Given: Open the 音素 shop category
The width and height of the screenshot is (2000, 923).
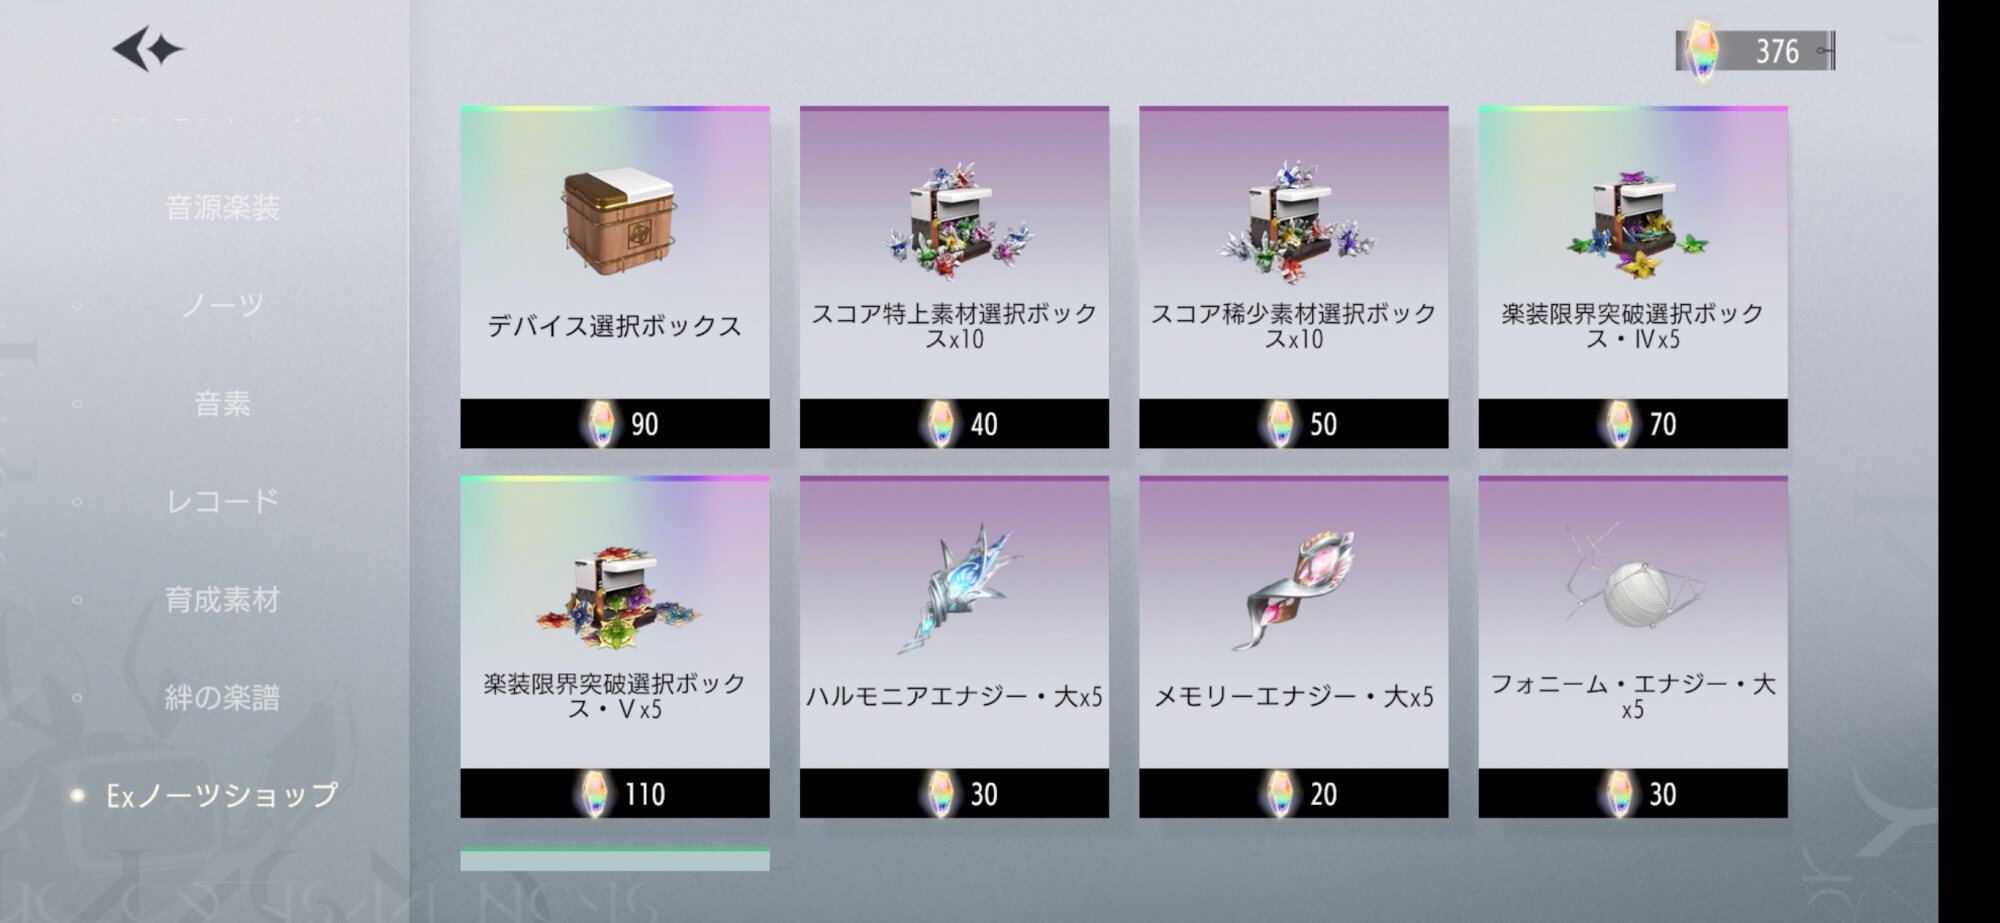Looking at the screenshot, I should (x=222, y=404).
